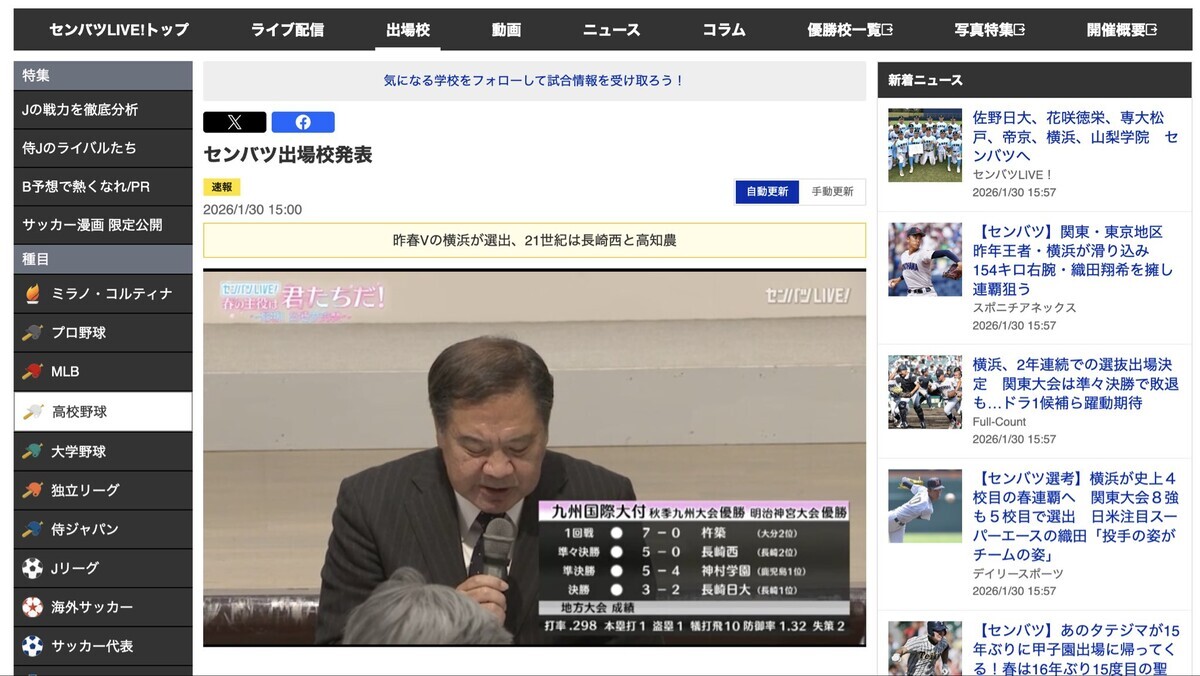Viewport: 1200px width, 676px height.
Task: Play the センバツ live video
Action: [535, 458]
